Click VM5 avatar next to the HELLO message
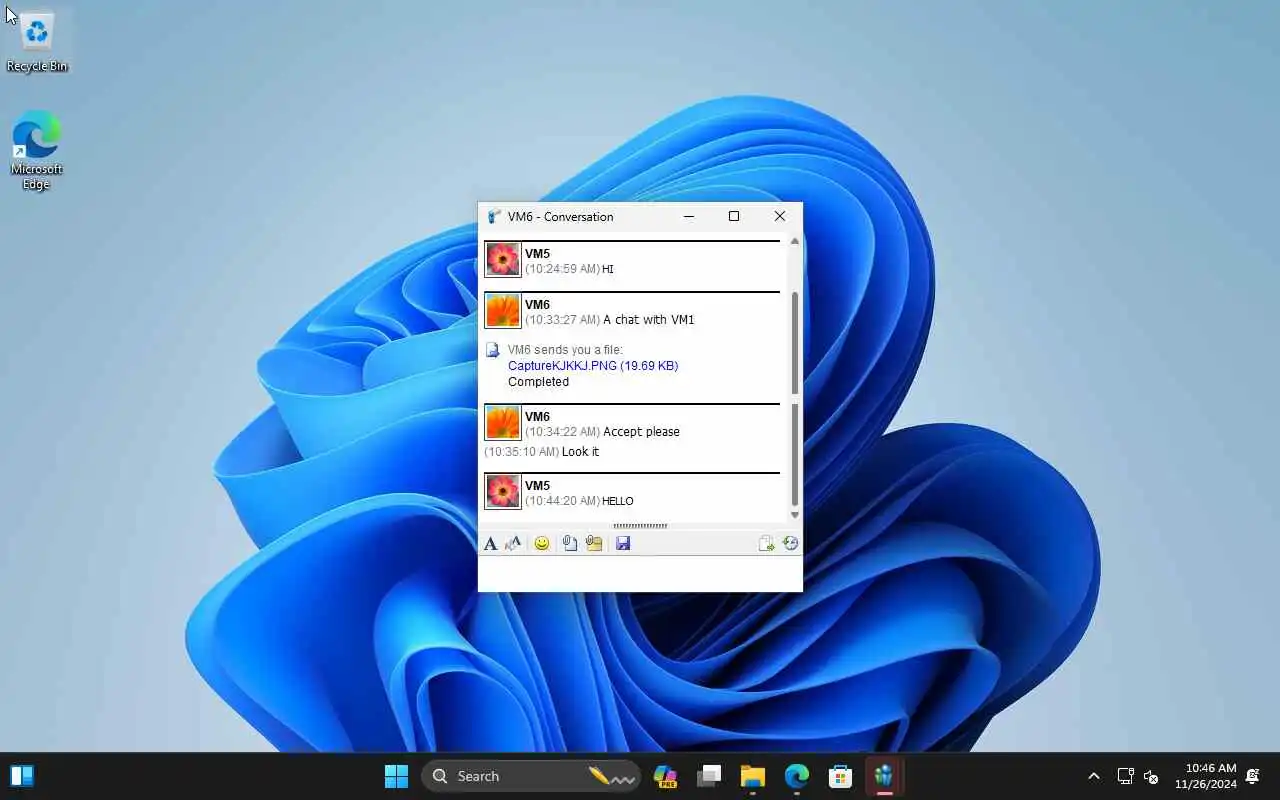 point(503,491)
